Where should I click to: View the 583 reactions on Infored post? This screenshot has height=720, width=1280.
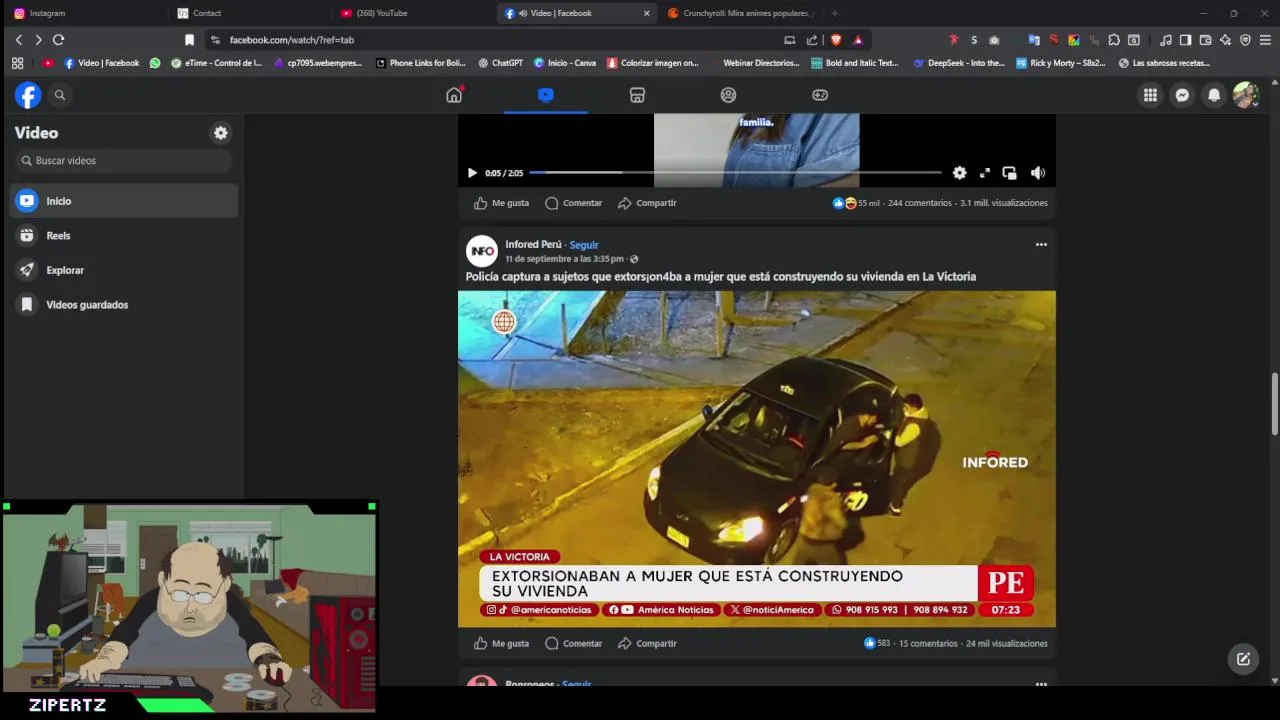(877, 644)
